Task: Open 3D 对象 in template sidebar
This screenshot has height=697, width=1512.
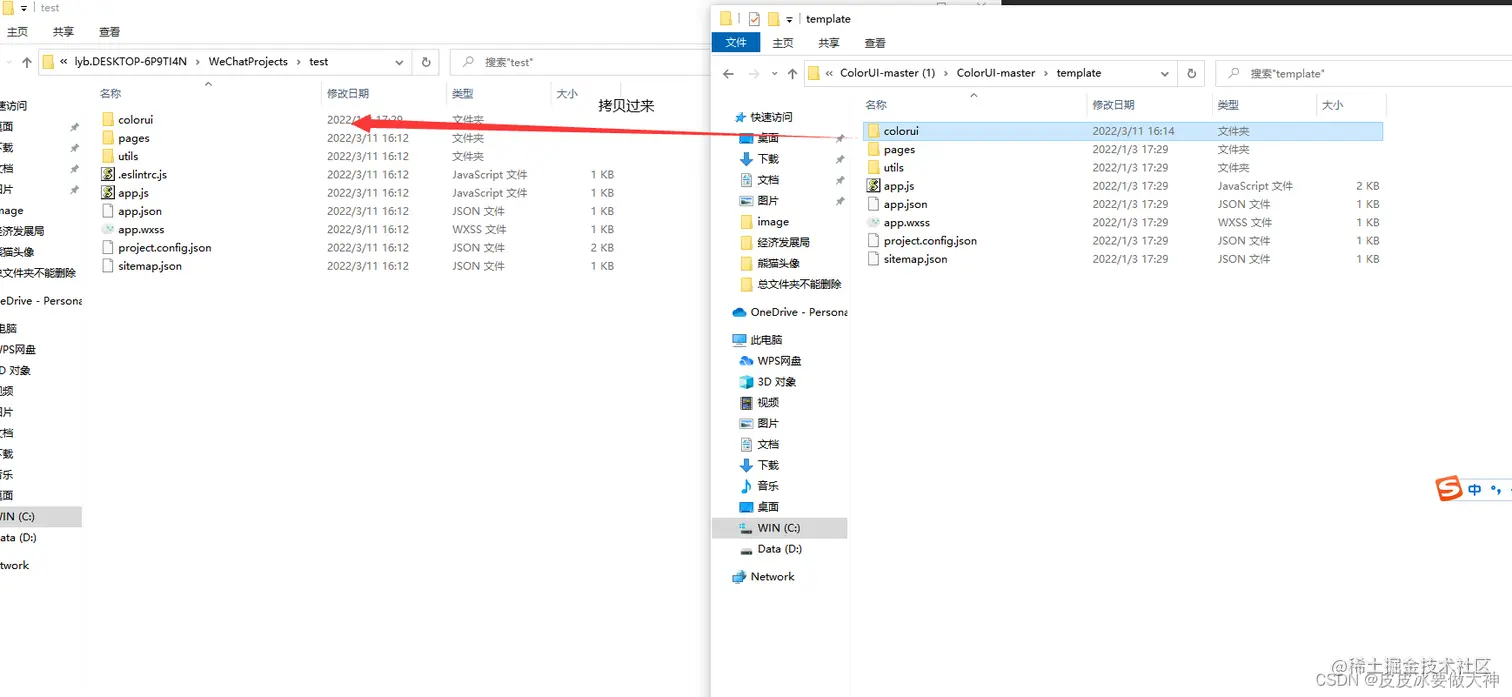Action: 767,382
